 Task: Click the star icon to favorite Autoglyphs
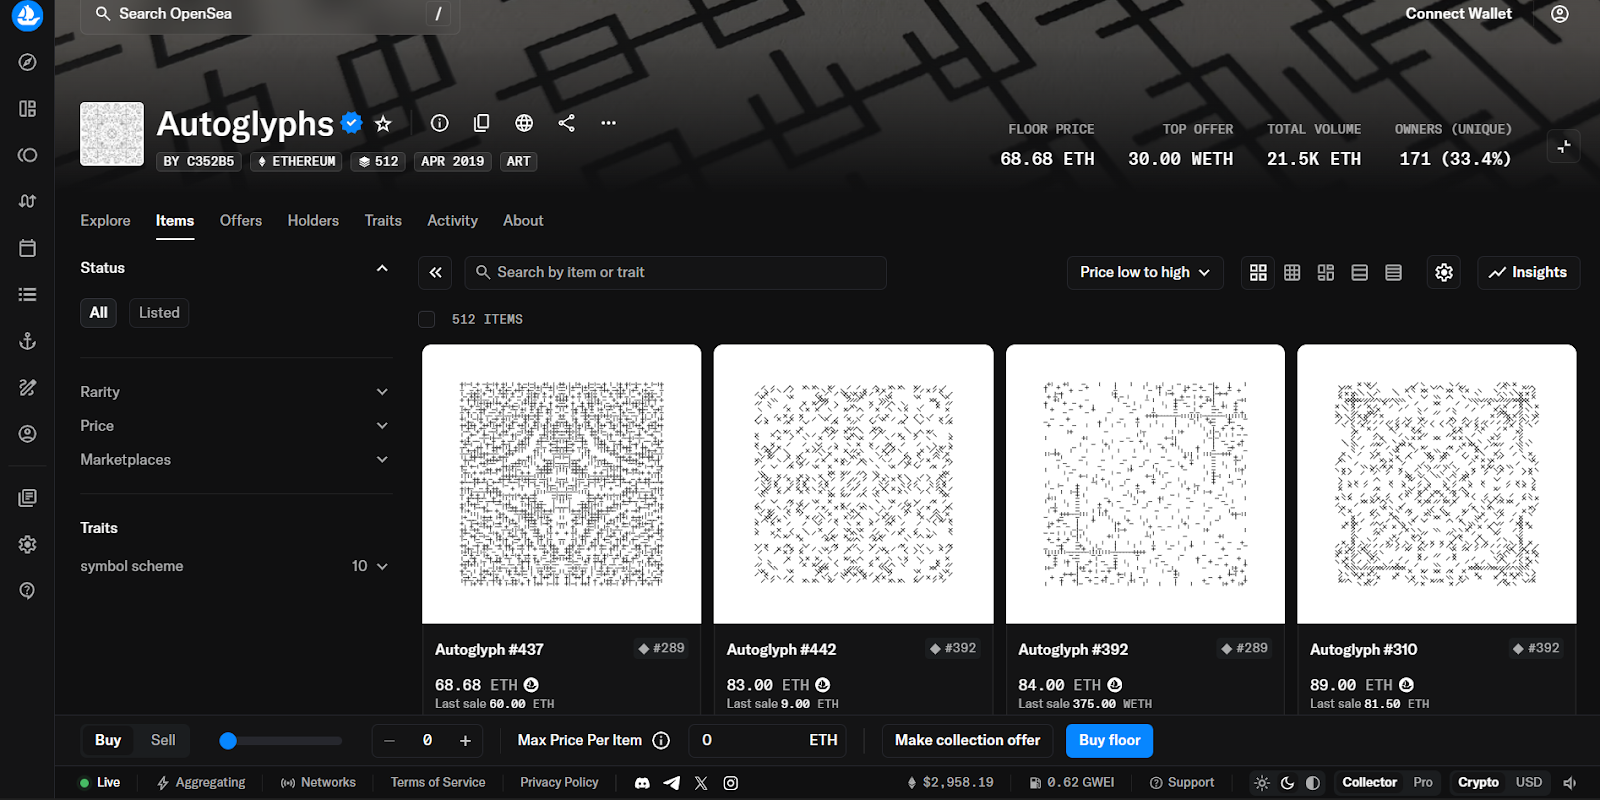point(383,124)
